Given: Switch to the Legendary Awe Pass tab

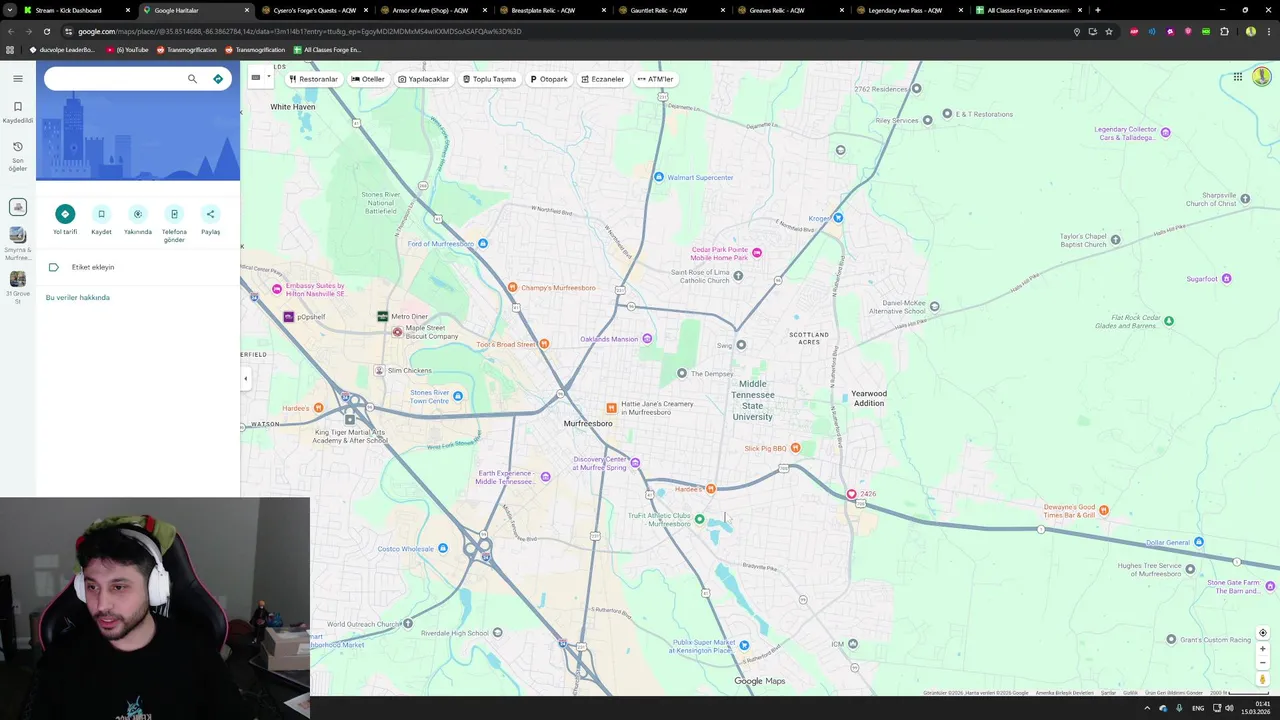Looking at the screenshot, I should click(x=905, y=10).
